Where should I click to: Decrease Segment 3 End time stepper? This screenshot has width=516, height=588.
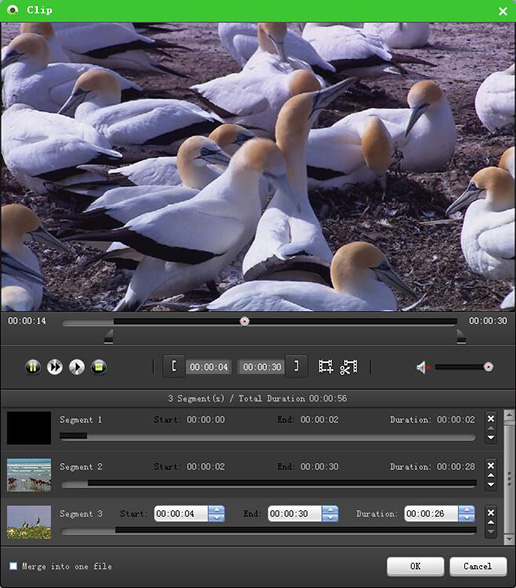(x=330, y=518)
